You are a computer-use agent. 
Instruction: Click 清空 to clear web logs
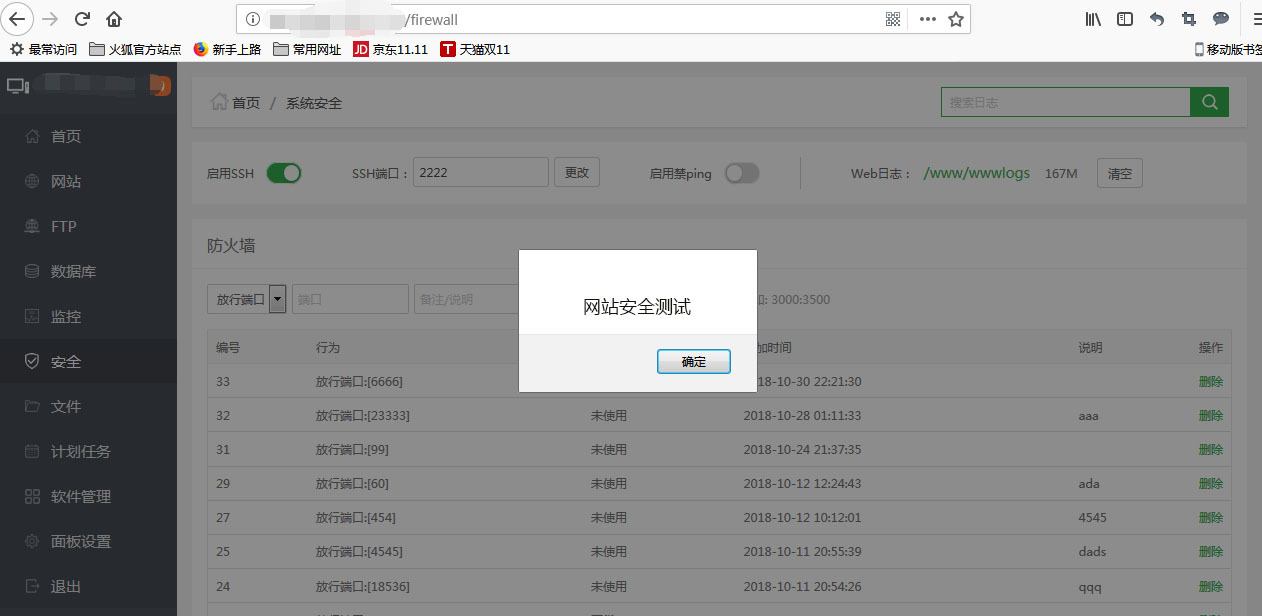(1120, 173)
